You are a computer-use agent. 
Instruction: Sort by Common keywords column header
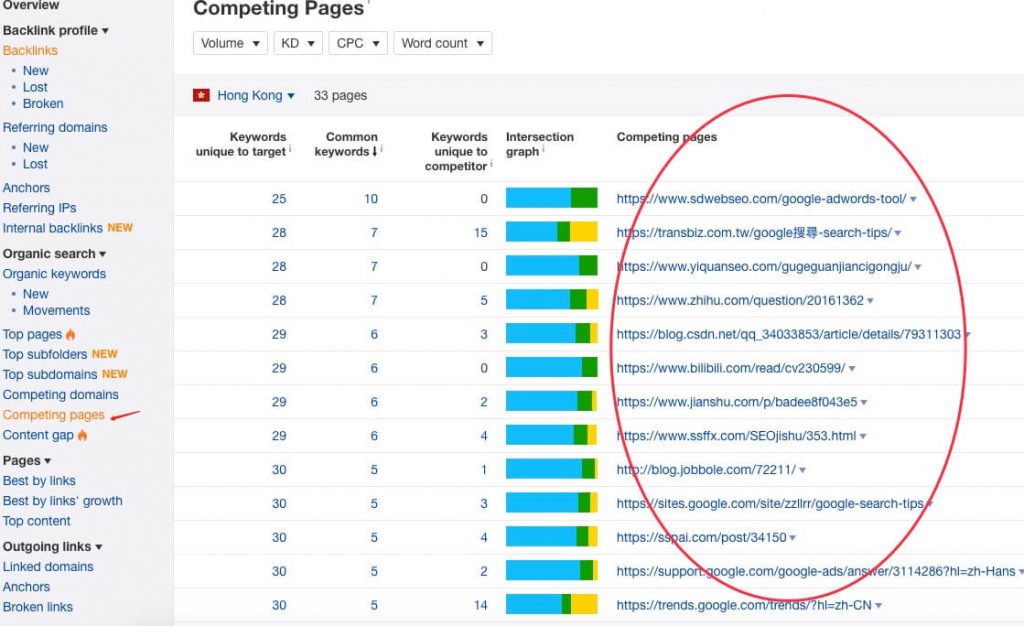coord(346,144)
